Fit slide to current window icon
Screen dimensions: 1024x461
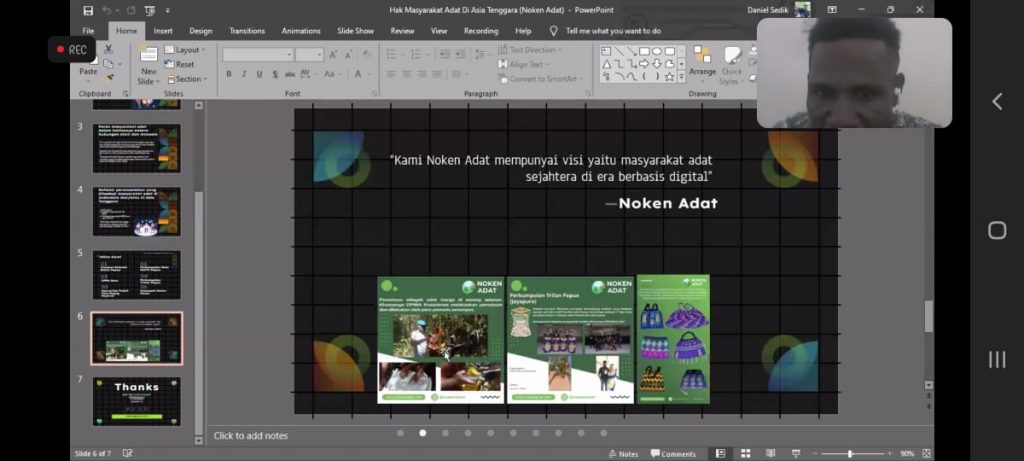[x=926, y=454]
